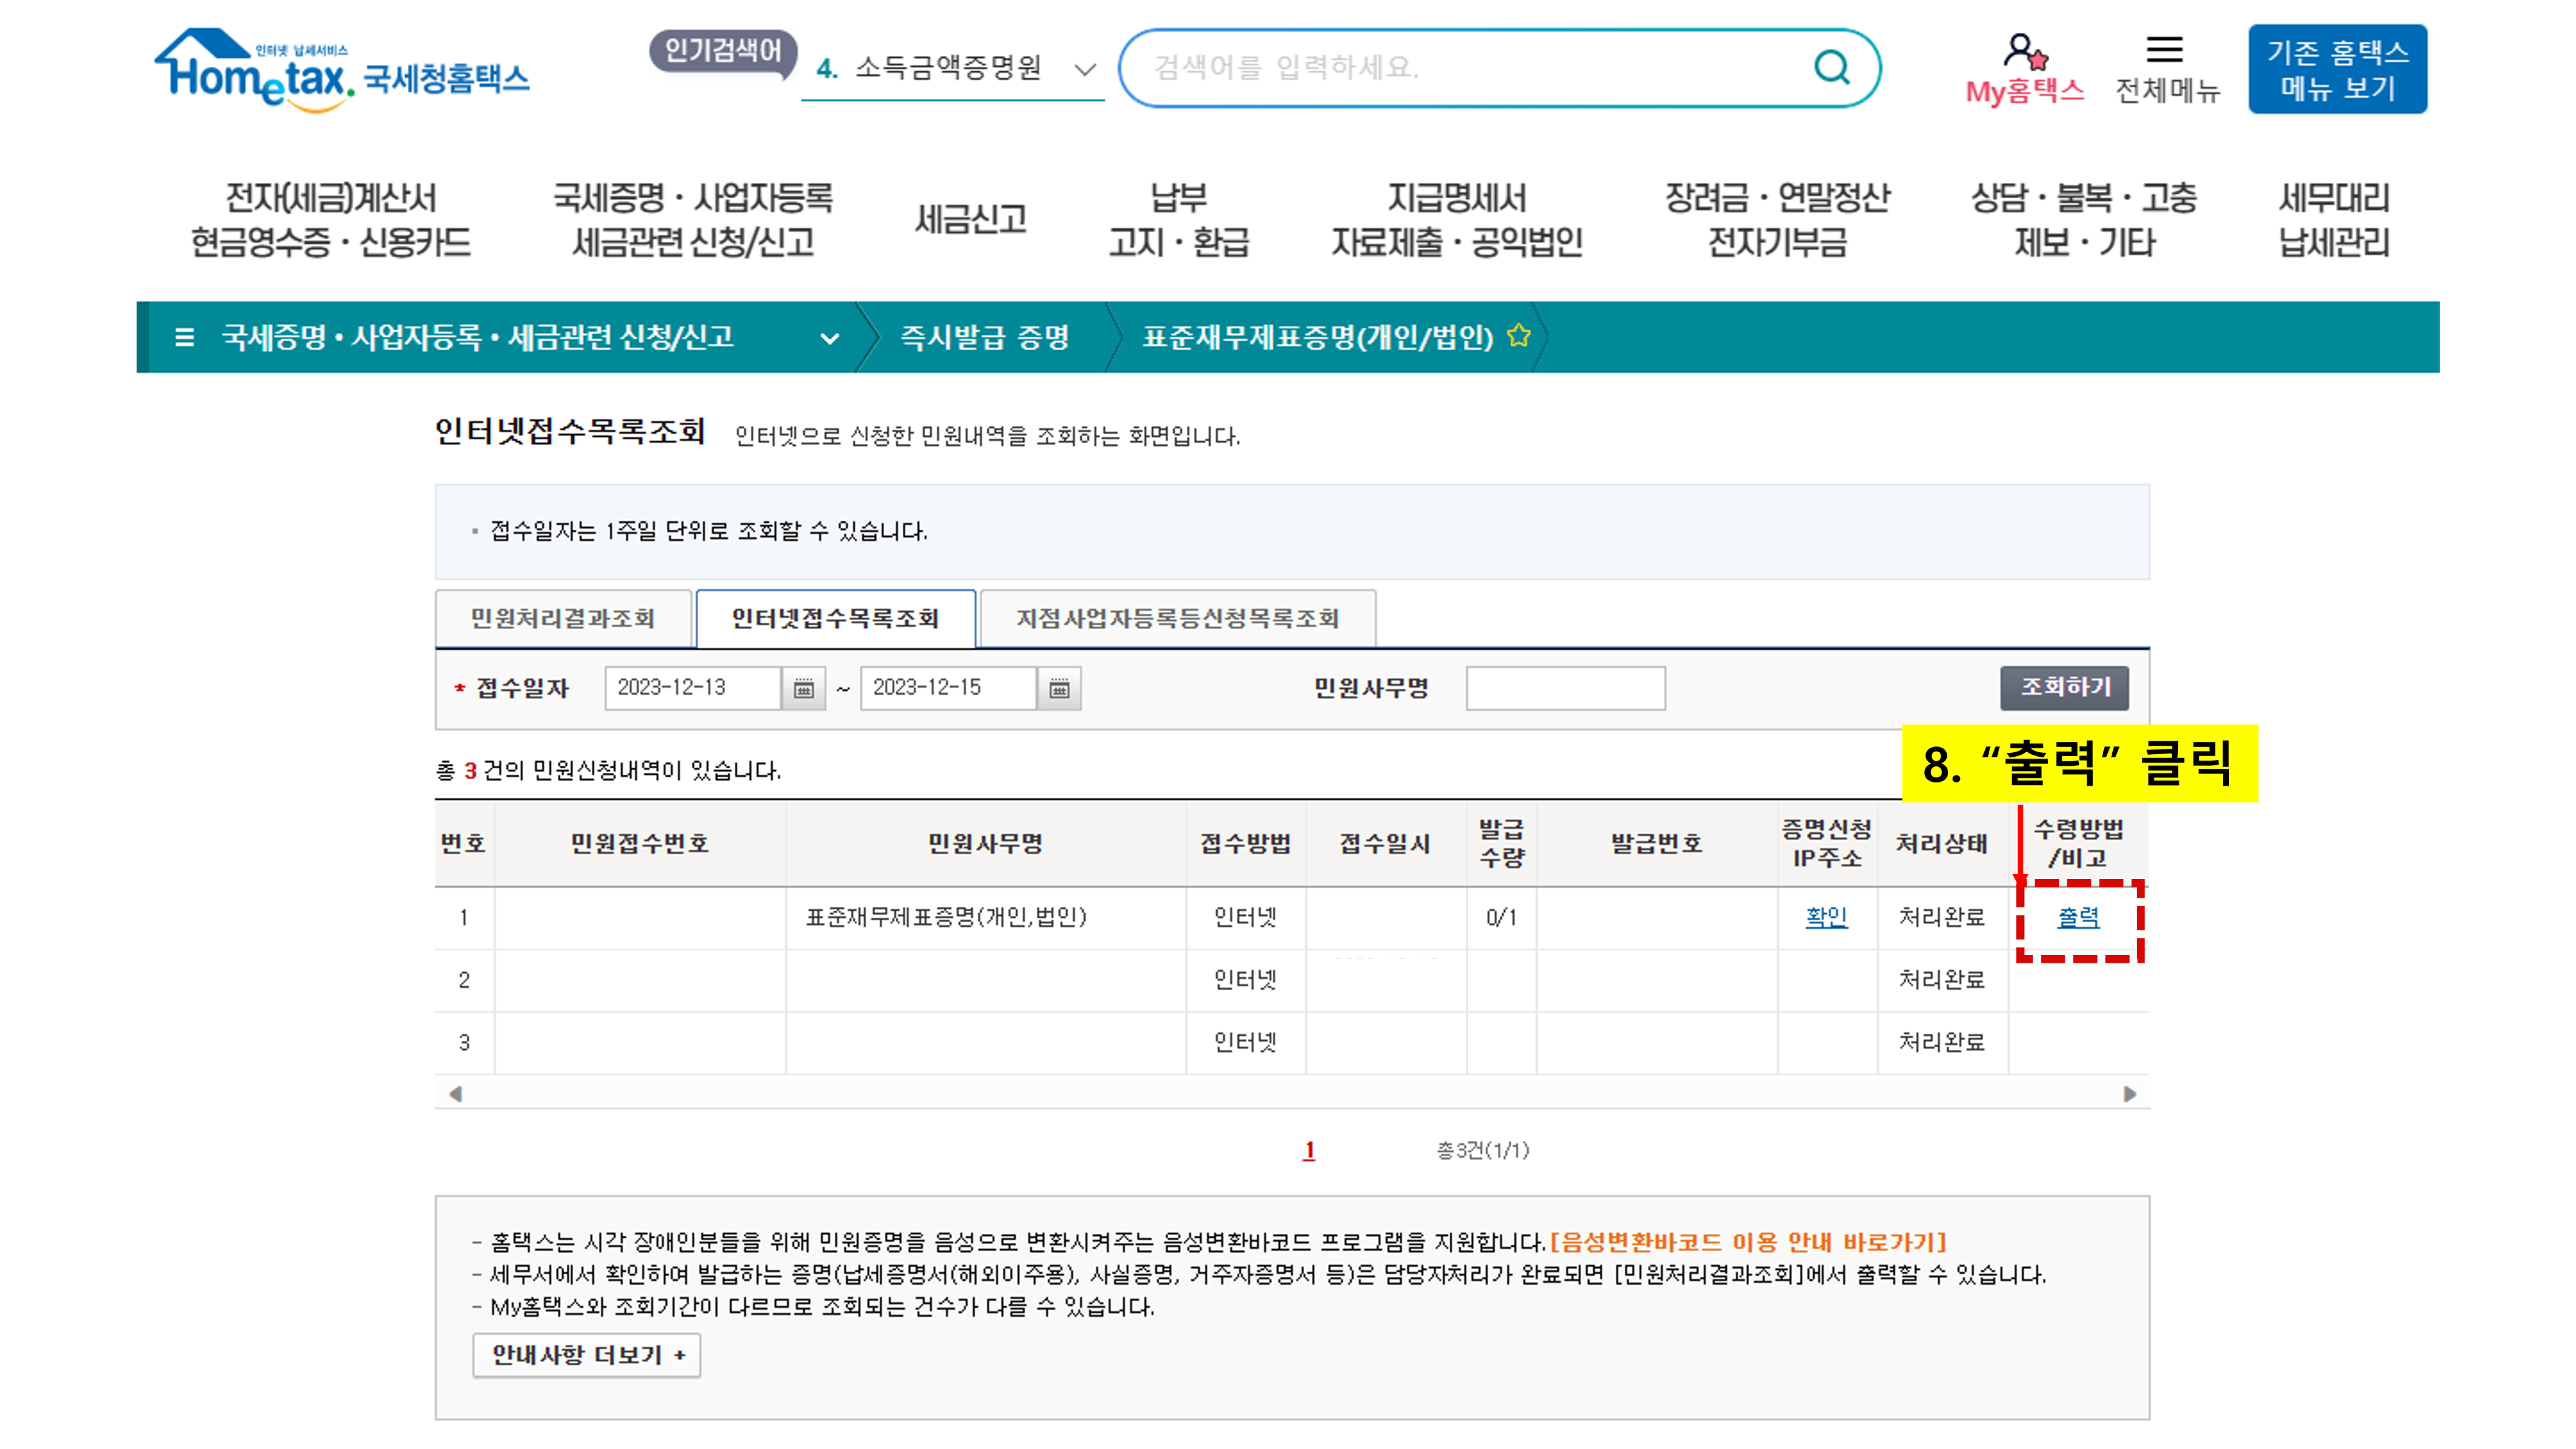The image size is (2576, 1449).
Task: Open My홈택스 user icon
Action: [x=2024, y=50]
